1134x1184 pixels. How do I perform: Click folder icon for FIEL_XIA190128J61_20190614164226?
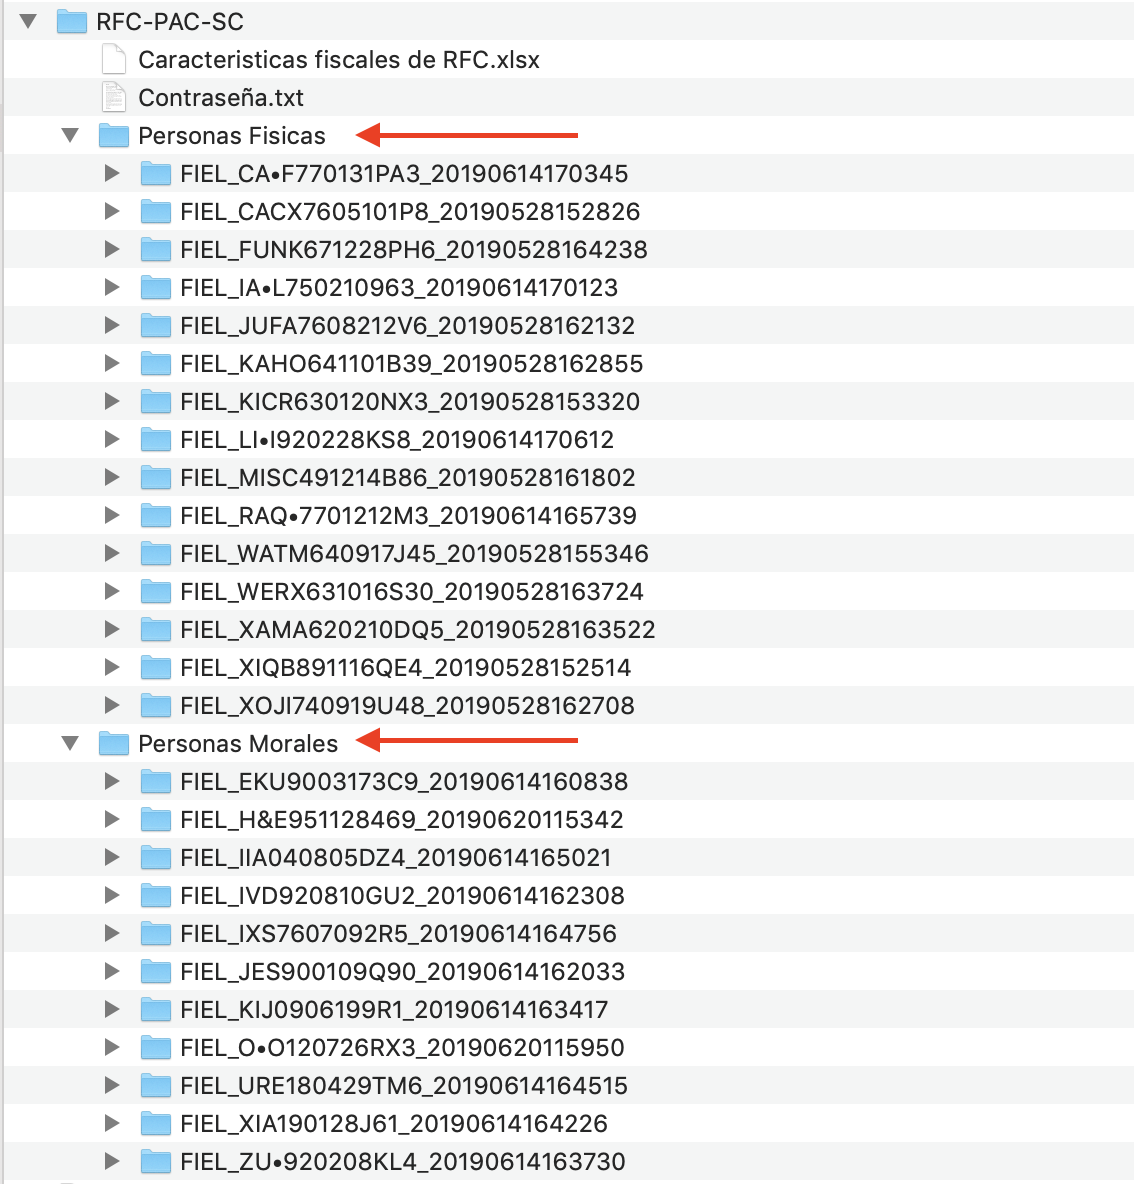(x=156, y=1123)
